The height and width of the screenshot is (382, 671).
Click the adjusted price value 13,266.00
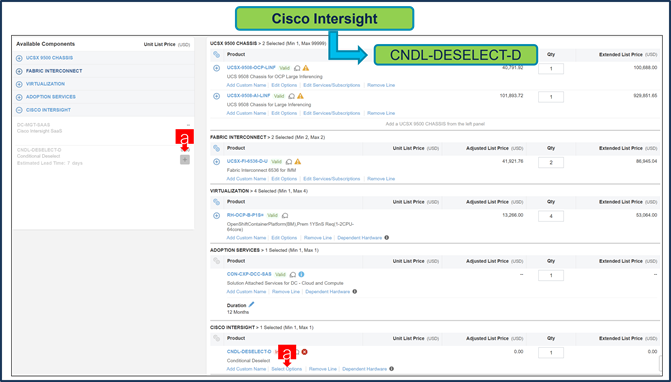point(512,215)
